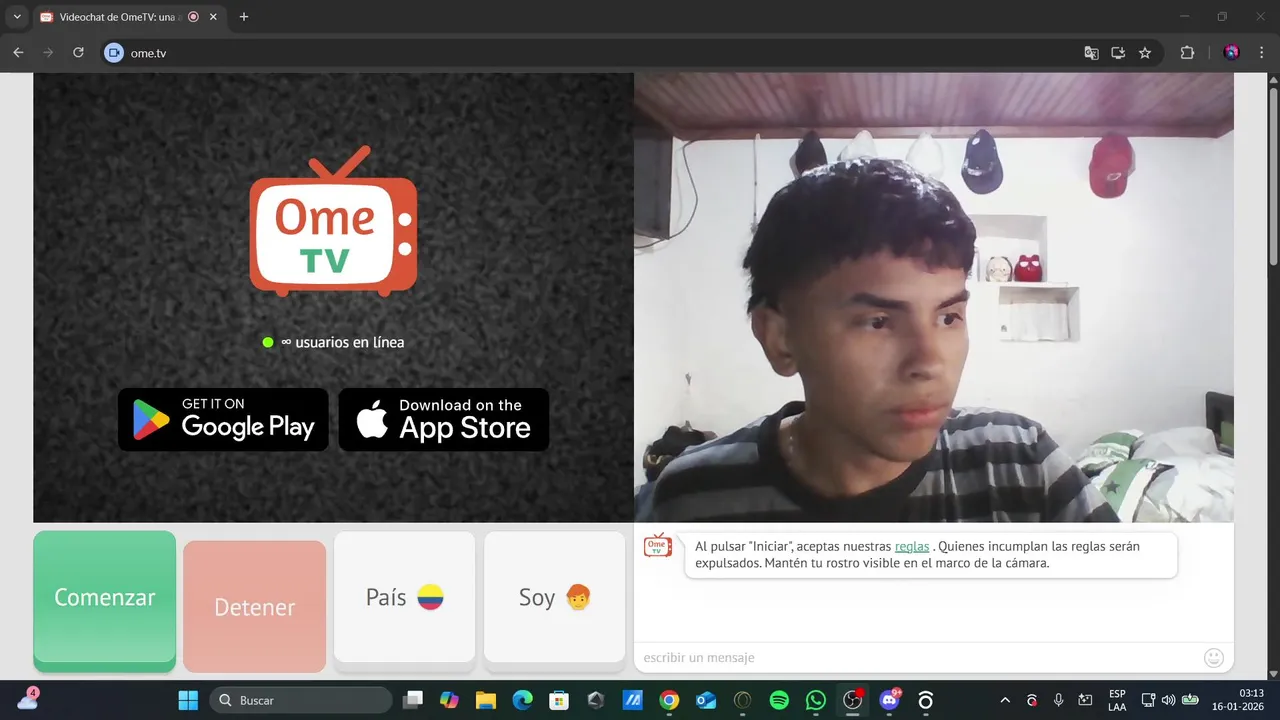Launch Copilot from the taskbar
Screen dimensions: 1280x720
(x=449, y=700)
